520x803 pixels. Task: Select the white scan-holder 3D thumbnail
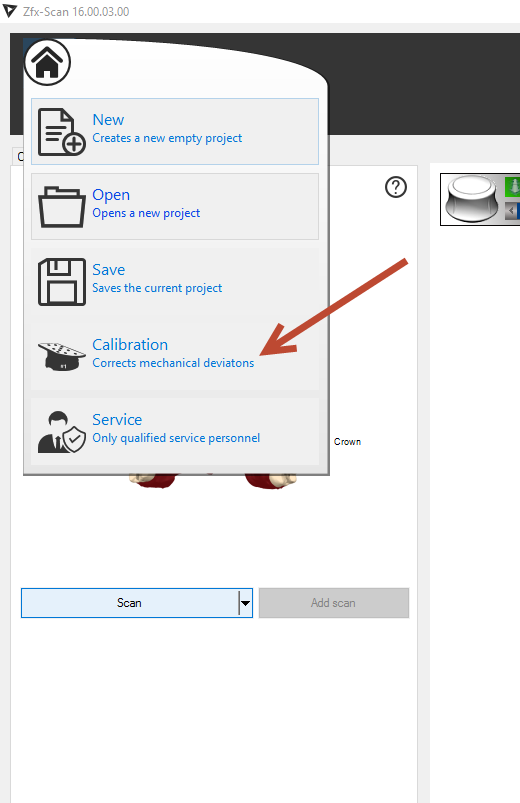pyautogui.click(x=472, y=199)
